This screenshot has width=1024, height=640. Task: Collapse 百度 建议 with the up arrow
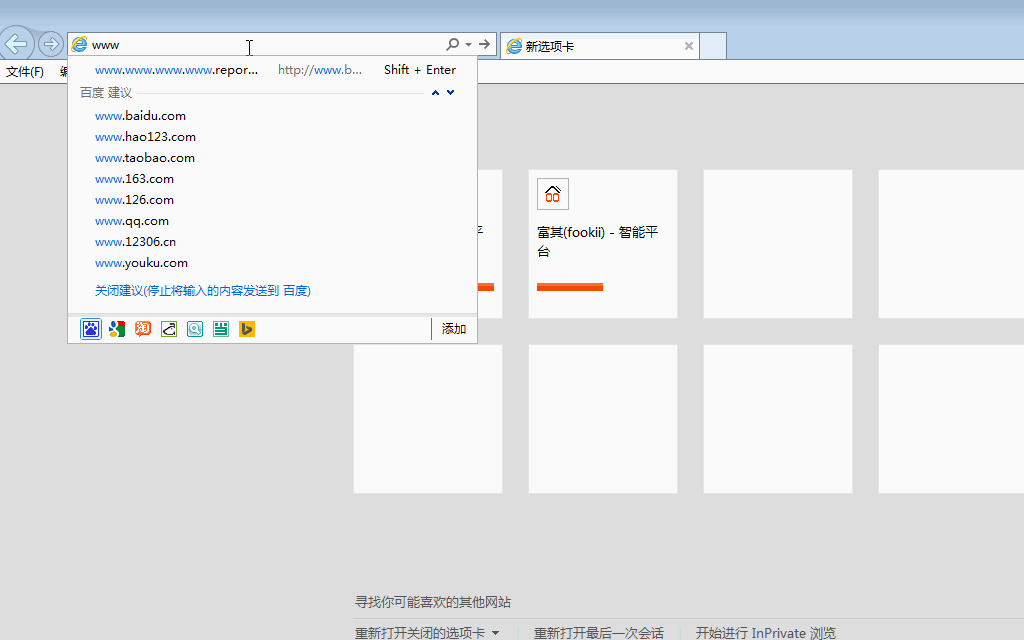436,93
